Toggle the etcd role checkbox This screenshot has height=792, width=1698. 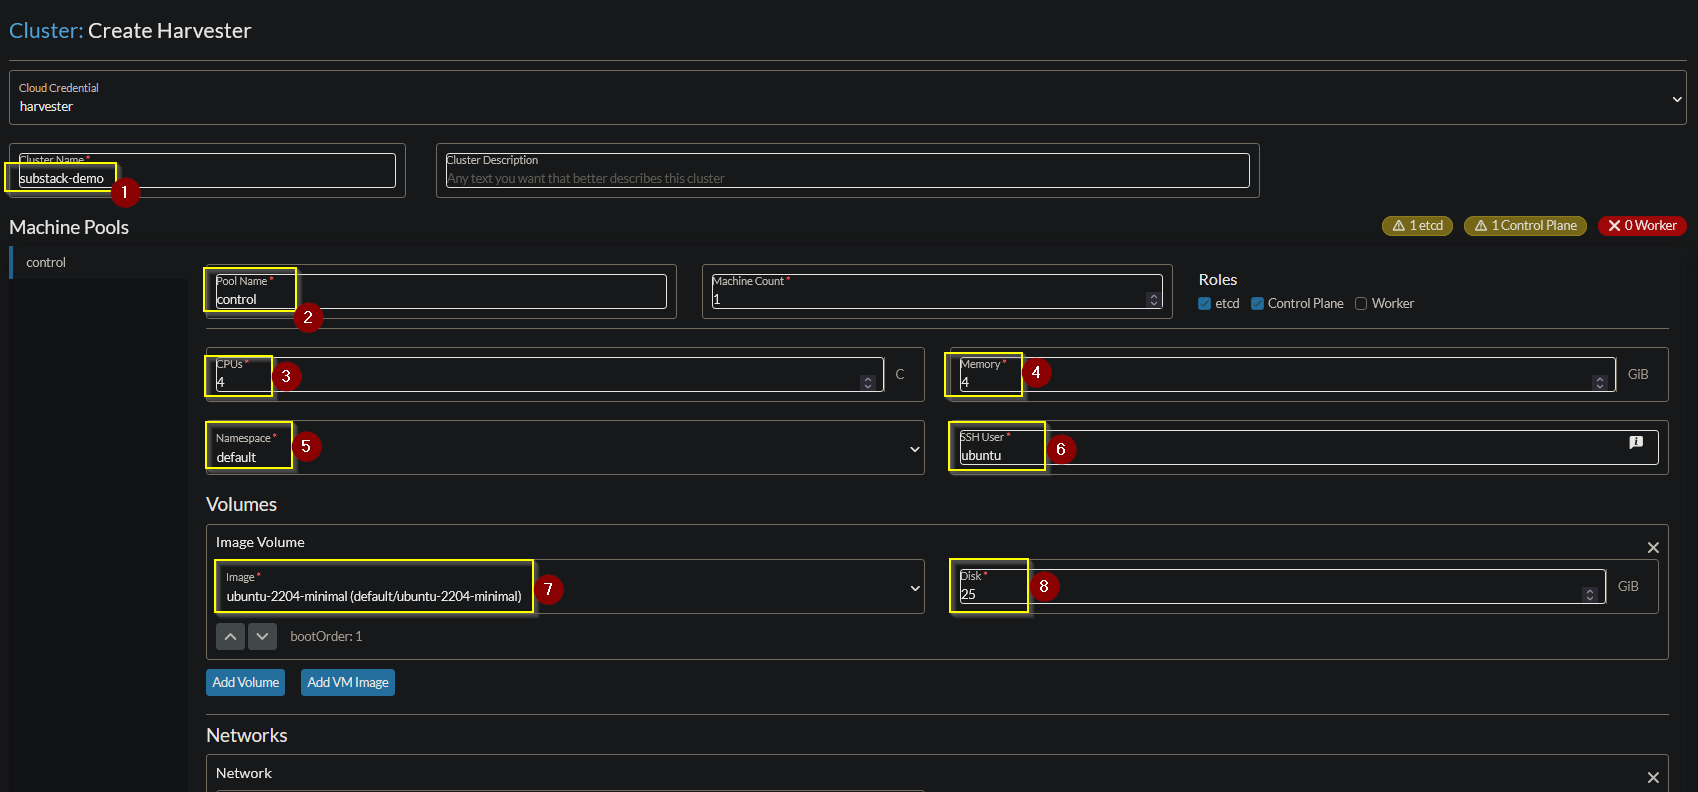coord(1204,304)
